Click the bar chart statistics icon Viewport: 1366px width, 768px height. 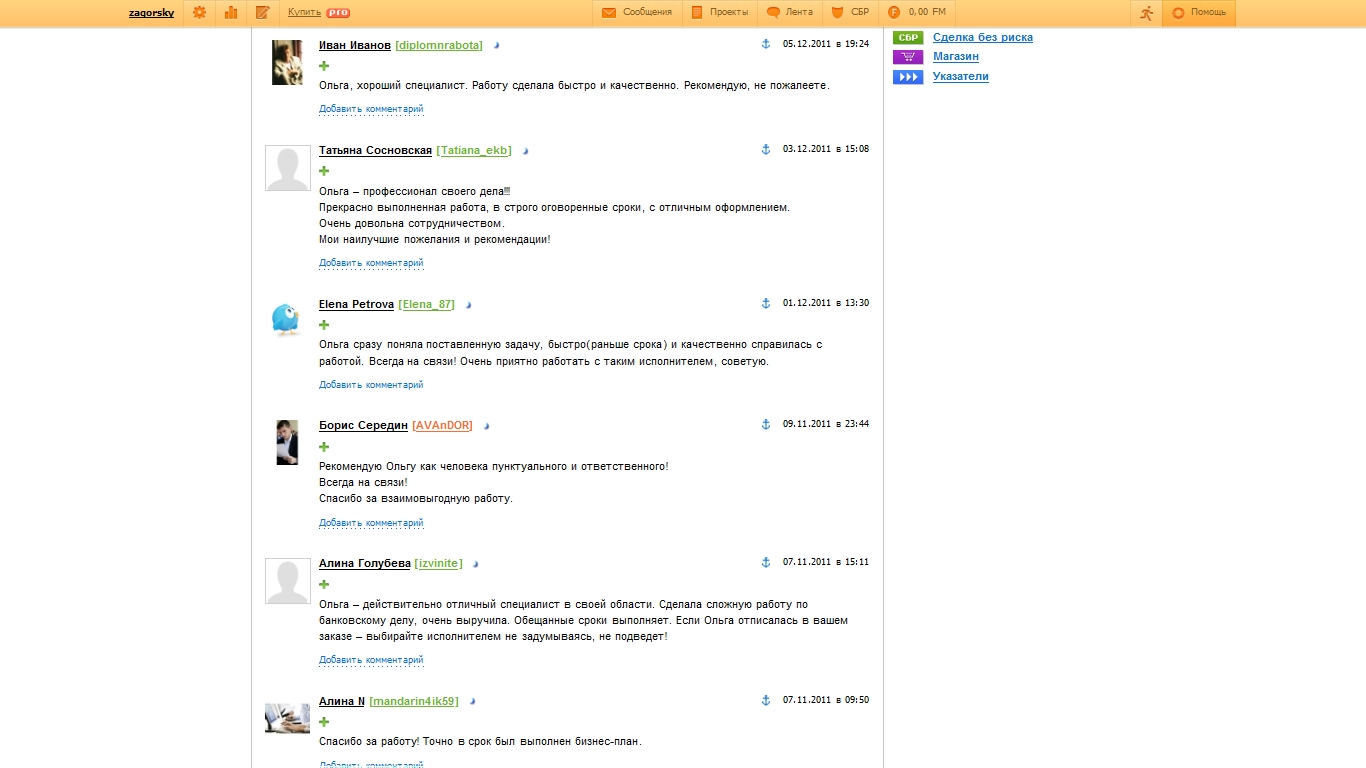[231, 13]
